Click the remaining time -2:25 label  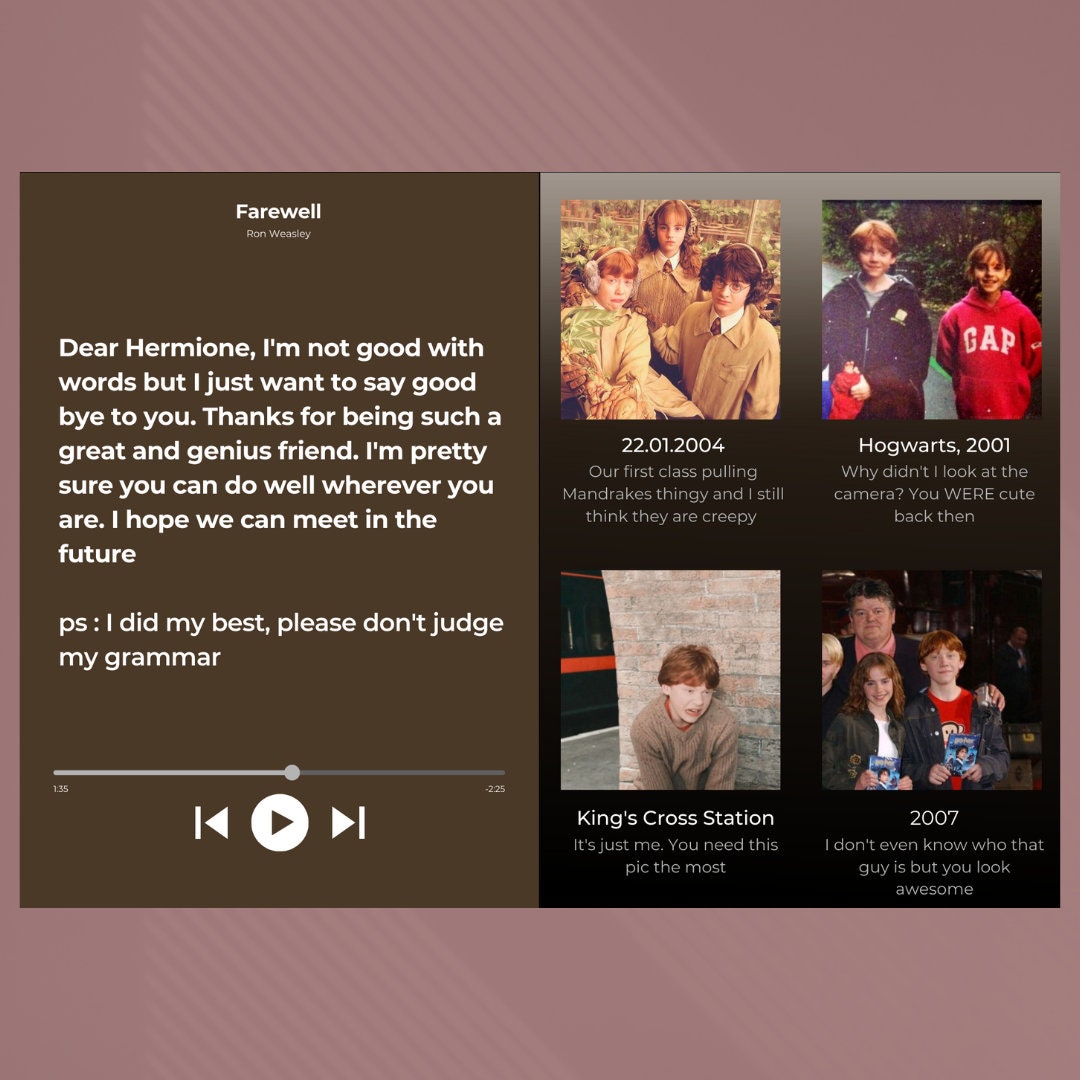pyautogui.click(x=495, y=789)
